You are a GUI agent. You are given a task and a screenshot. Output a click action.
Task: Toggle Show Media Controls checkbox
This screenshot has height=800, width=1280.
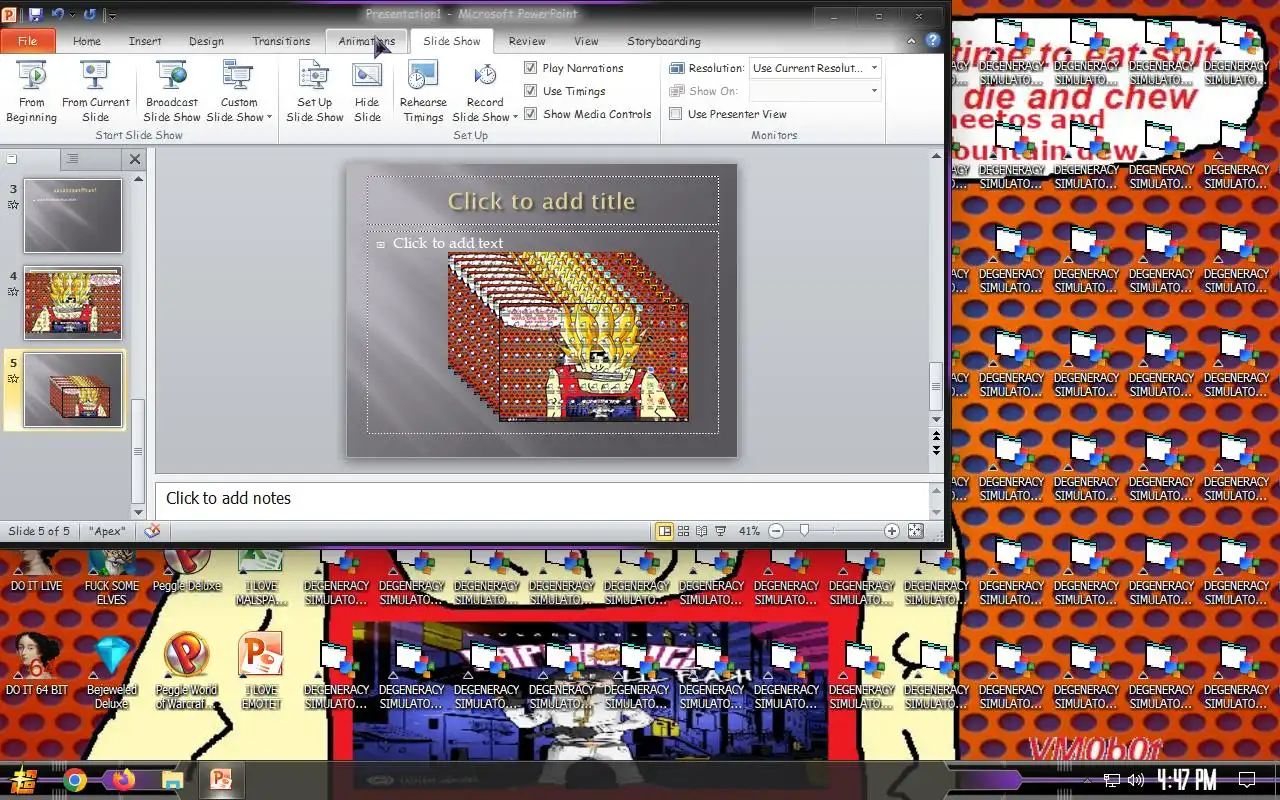[531, 114]
